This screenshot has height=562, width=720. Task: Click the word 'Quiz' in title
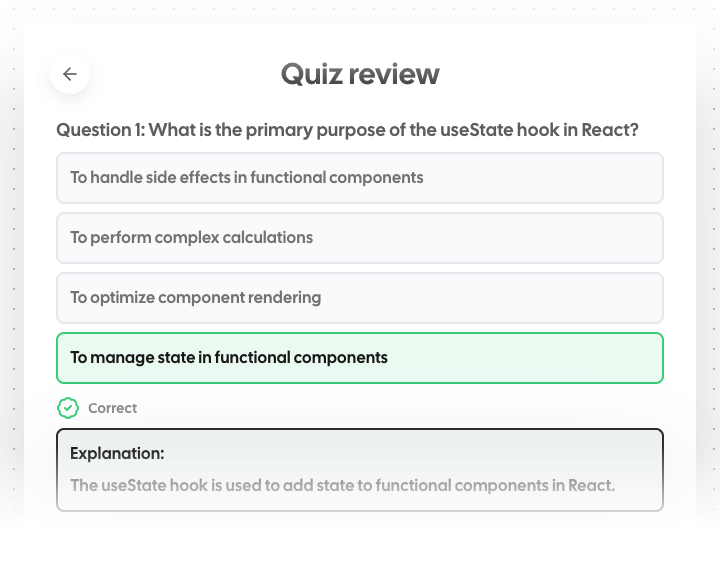click(x=306, y=74)
